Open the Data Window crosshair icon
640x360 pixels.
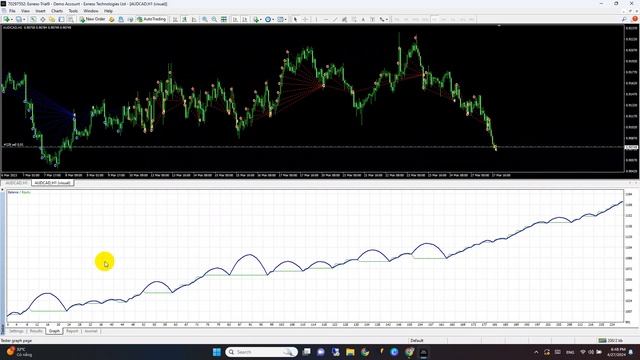pyautogui.click(x=42, y=19)
